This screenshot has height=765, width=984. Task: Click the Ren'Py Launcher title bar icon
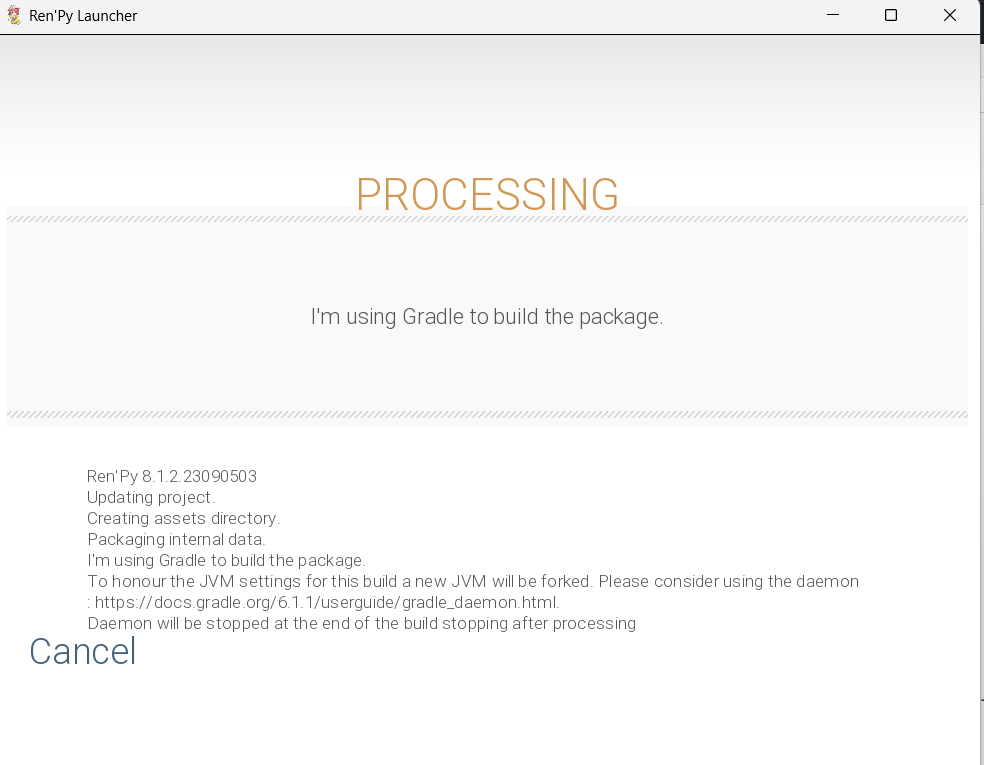coord(14,16)
